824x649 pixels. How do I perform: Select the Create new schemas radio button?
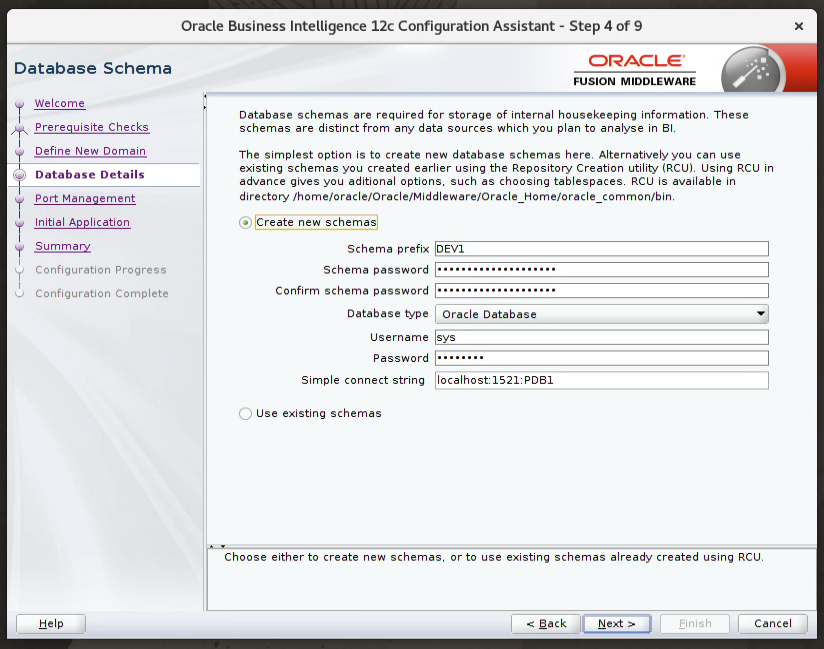245,223
